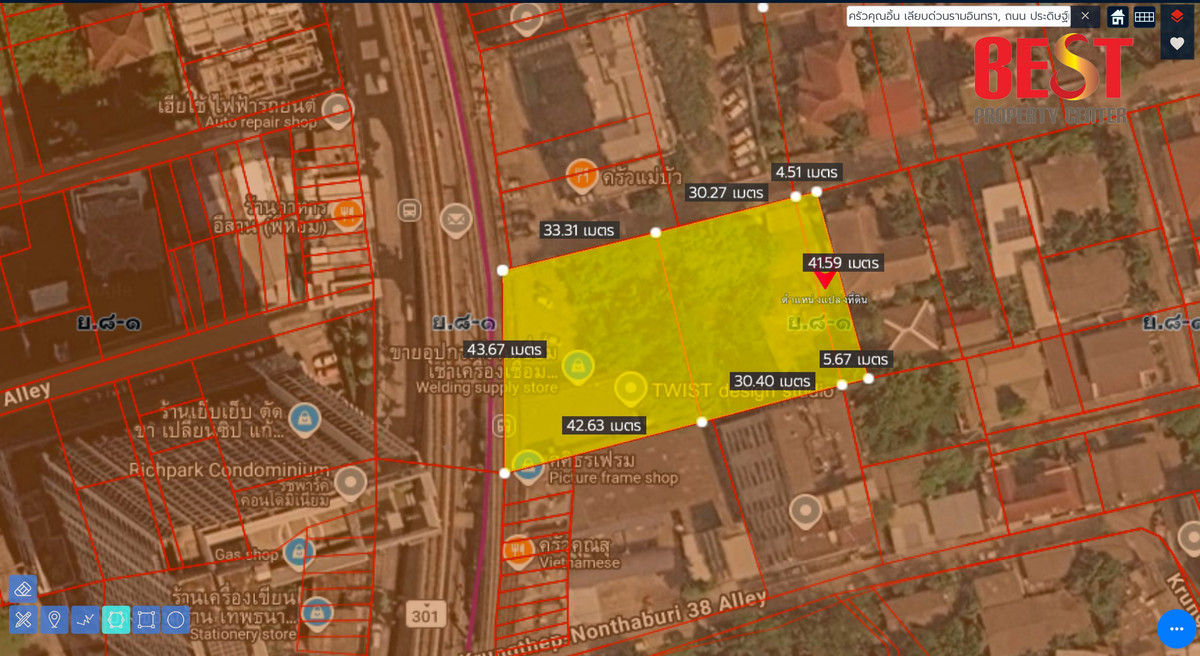Toggle the highlighted polygon draw tool
1200x656 pixels.
click(x=116, y=620)
